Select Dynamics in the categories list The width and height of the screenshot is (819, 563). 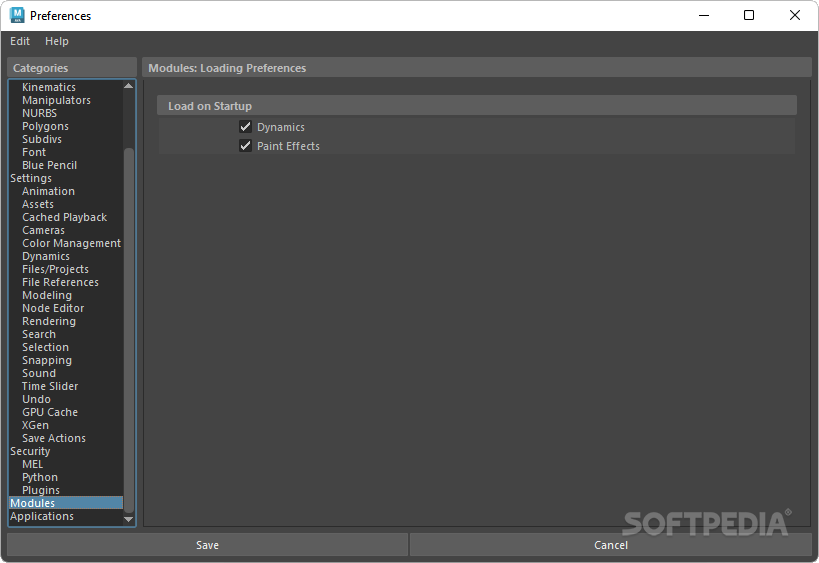click(x=46, y=256)
